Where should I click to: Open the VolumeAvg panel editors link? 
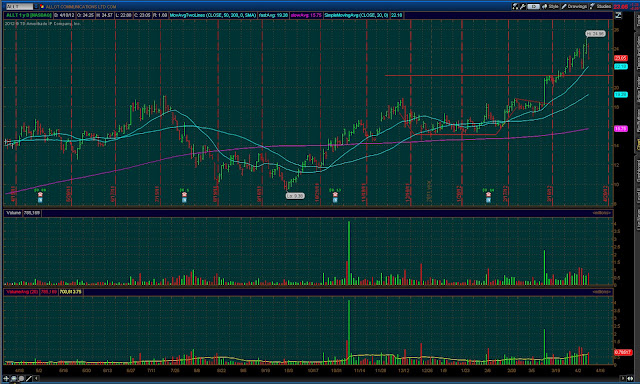[602, 292]
